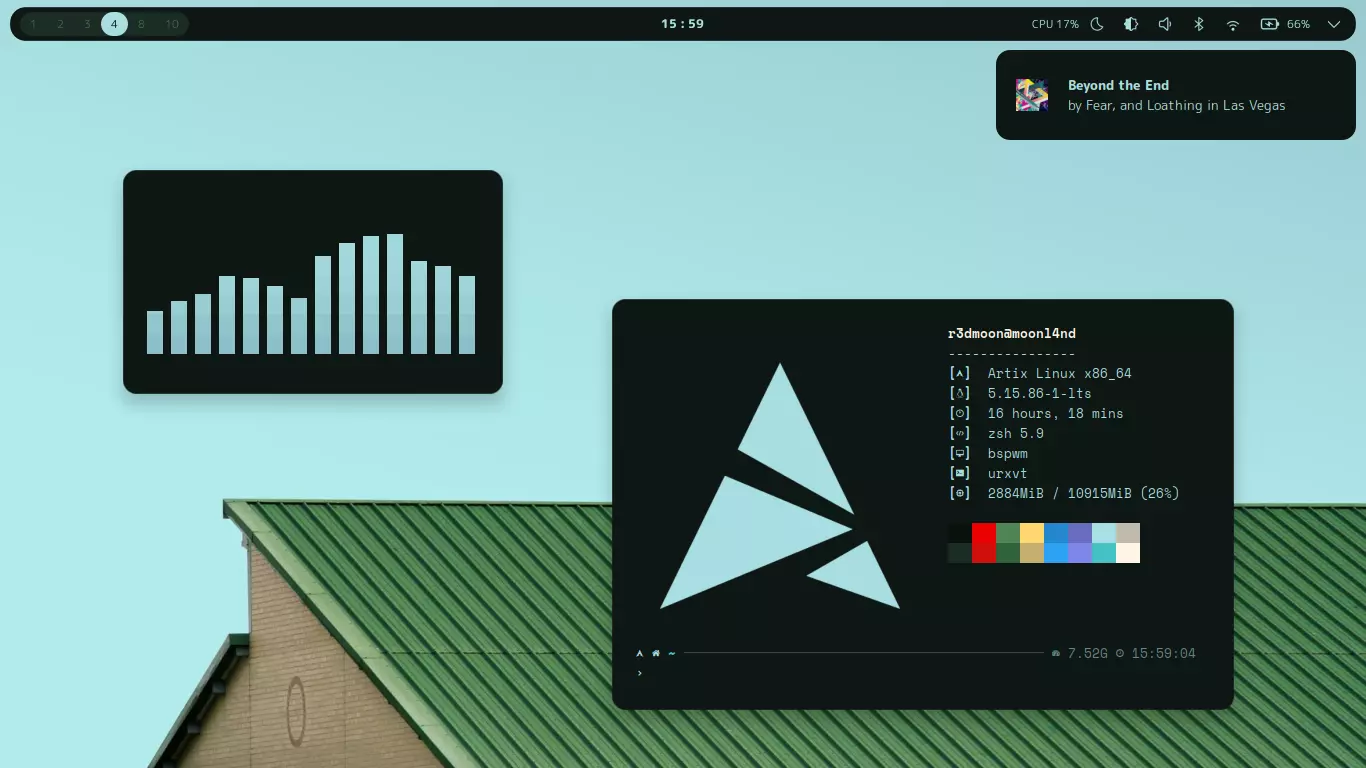
Task: Click the '~' directory in the prompt
Action: coord(672,653)
